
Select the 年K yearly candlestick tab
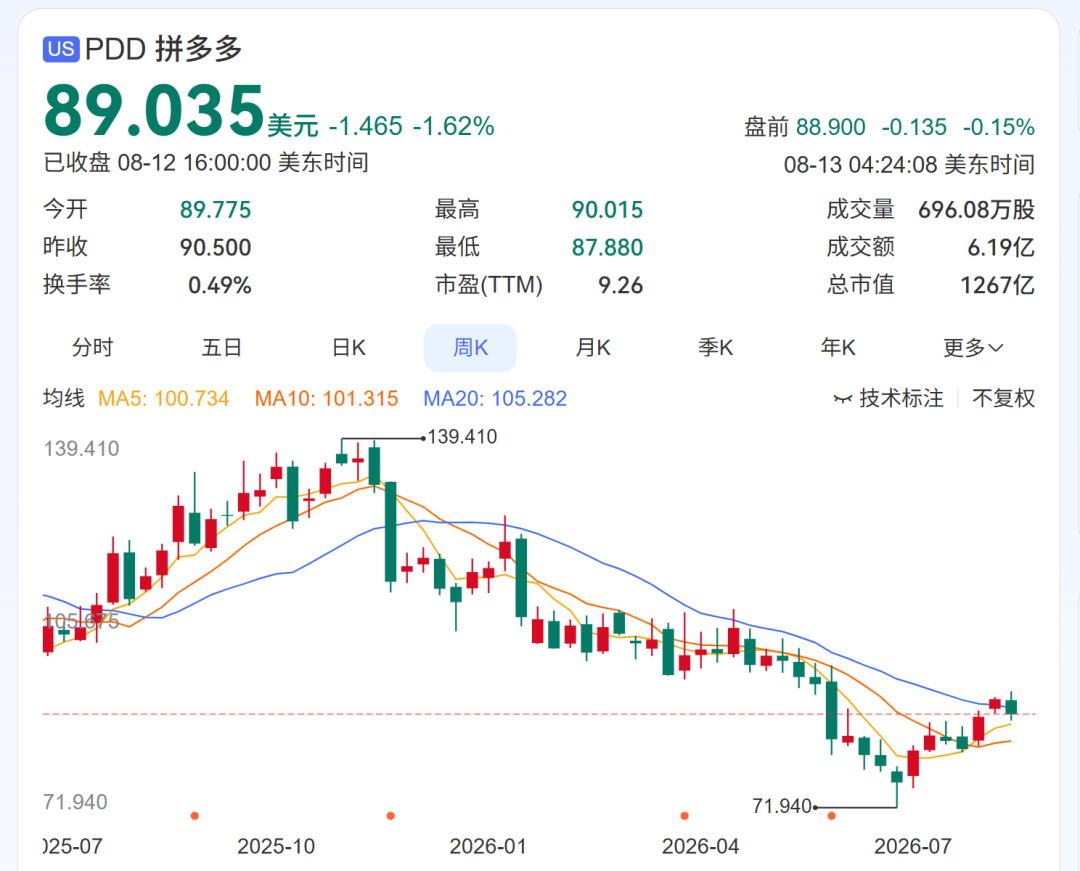(838, 348)
